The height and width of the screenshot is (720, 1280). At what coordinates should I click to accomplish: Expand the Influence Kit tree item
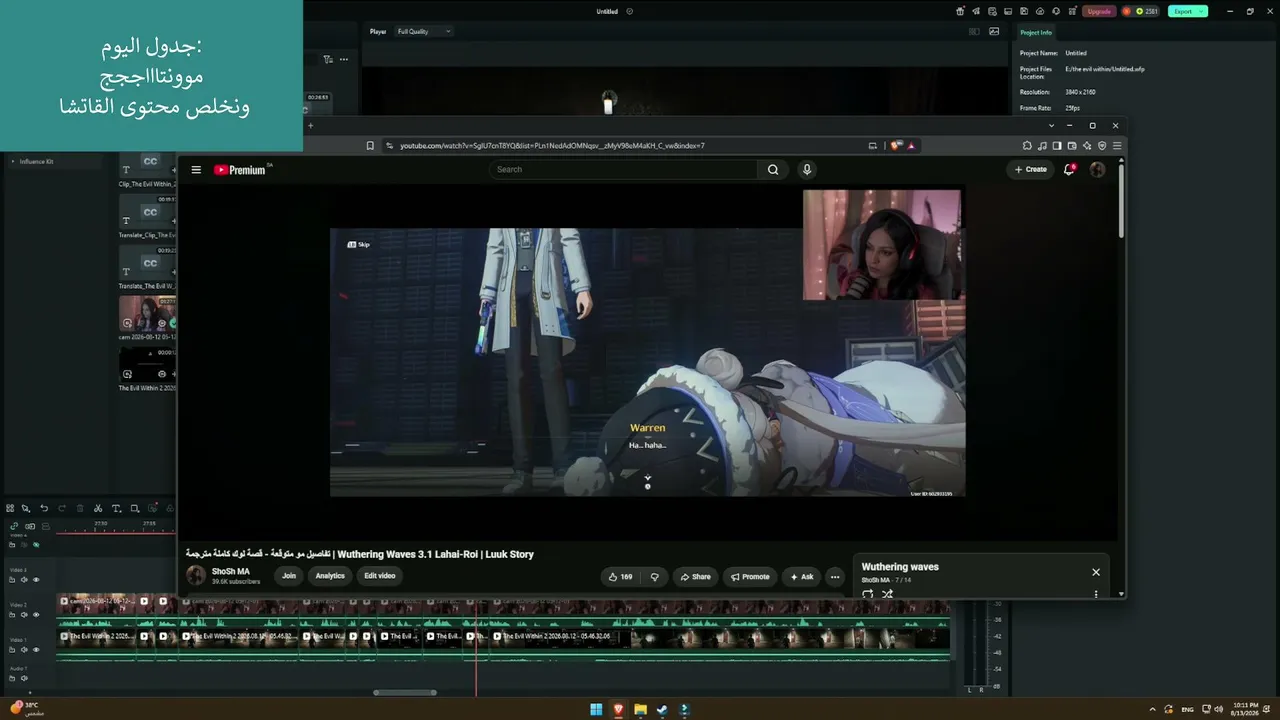(x=13, y=161)
